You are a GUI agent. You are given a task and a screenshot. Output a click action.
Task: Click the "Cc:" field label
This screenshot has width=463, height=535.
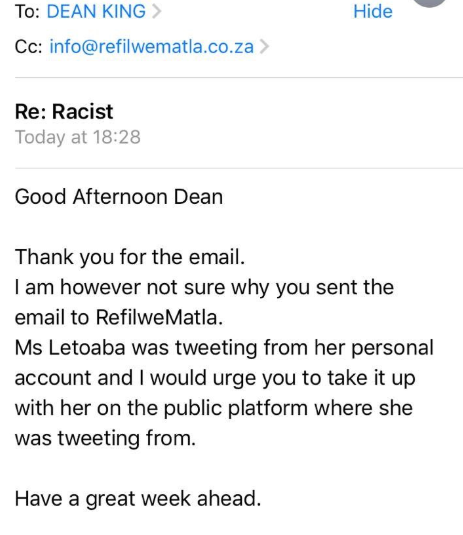click(x=29, y=46)
